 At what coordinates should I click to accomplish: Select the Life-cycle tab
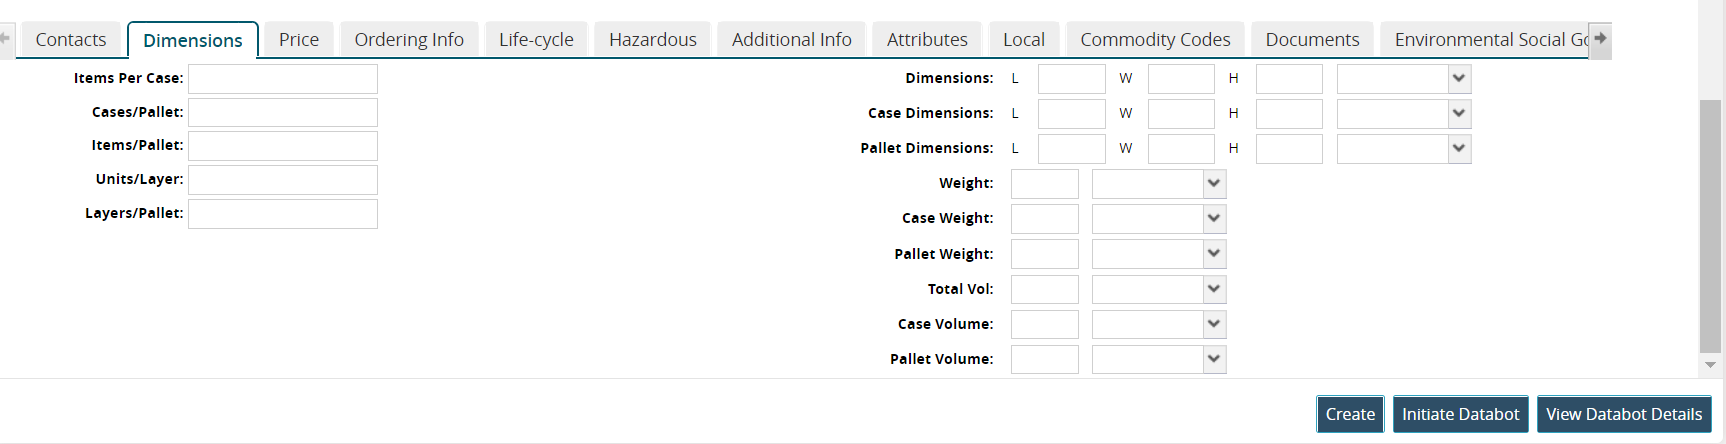coord(536,40)
